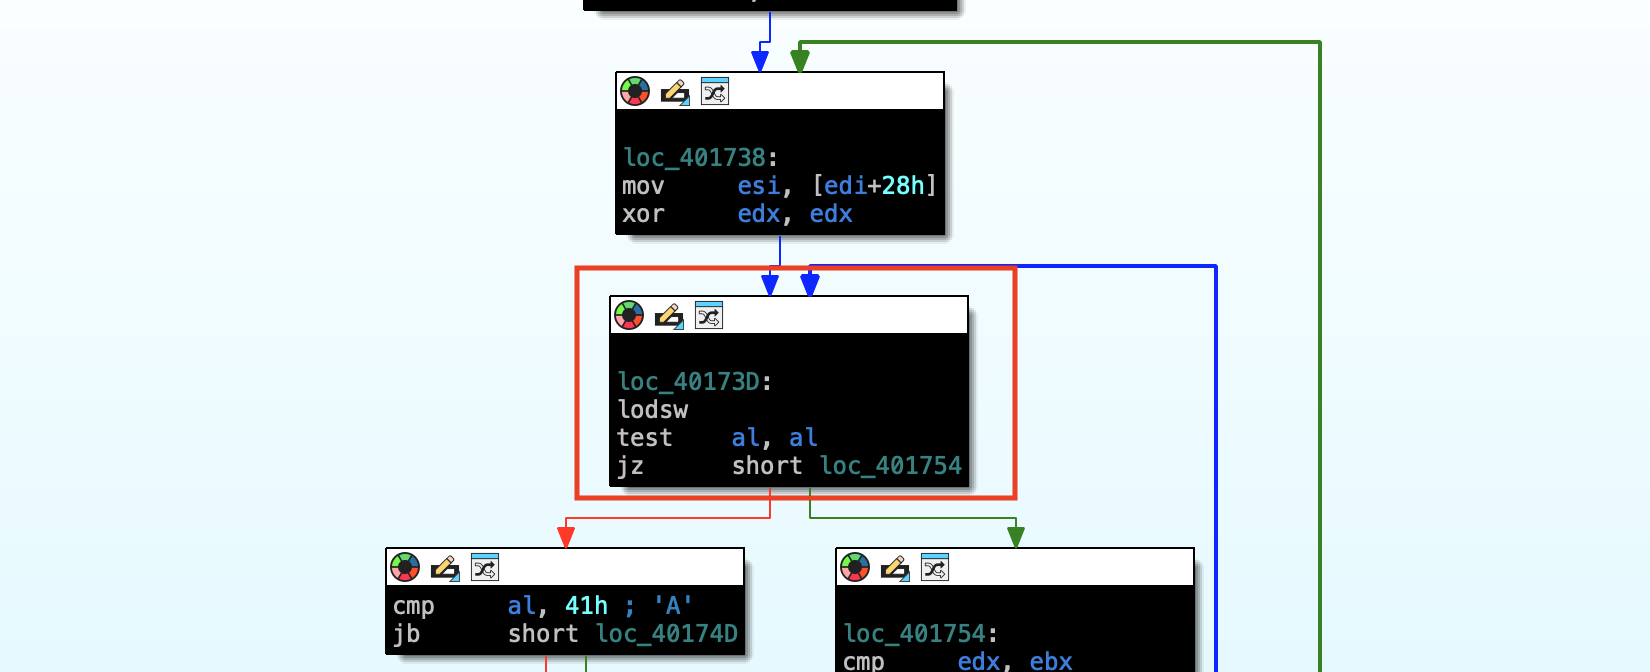Select the "cmp al, 41h ; 'A'" instruction

(542, 606)
